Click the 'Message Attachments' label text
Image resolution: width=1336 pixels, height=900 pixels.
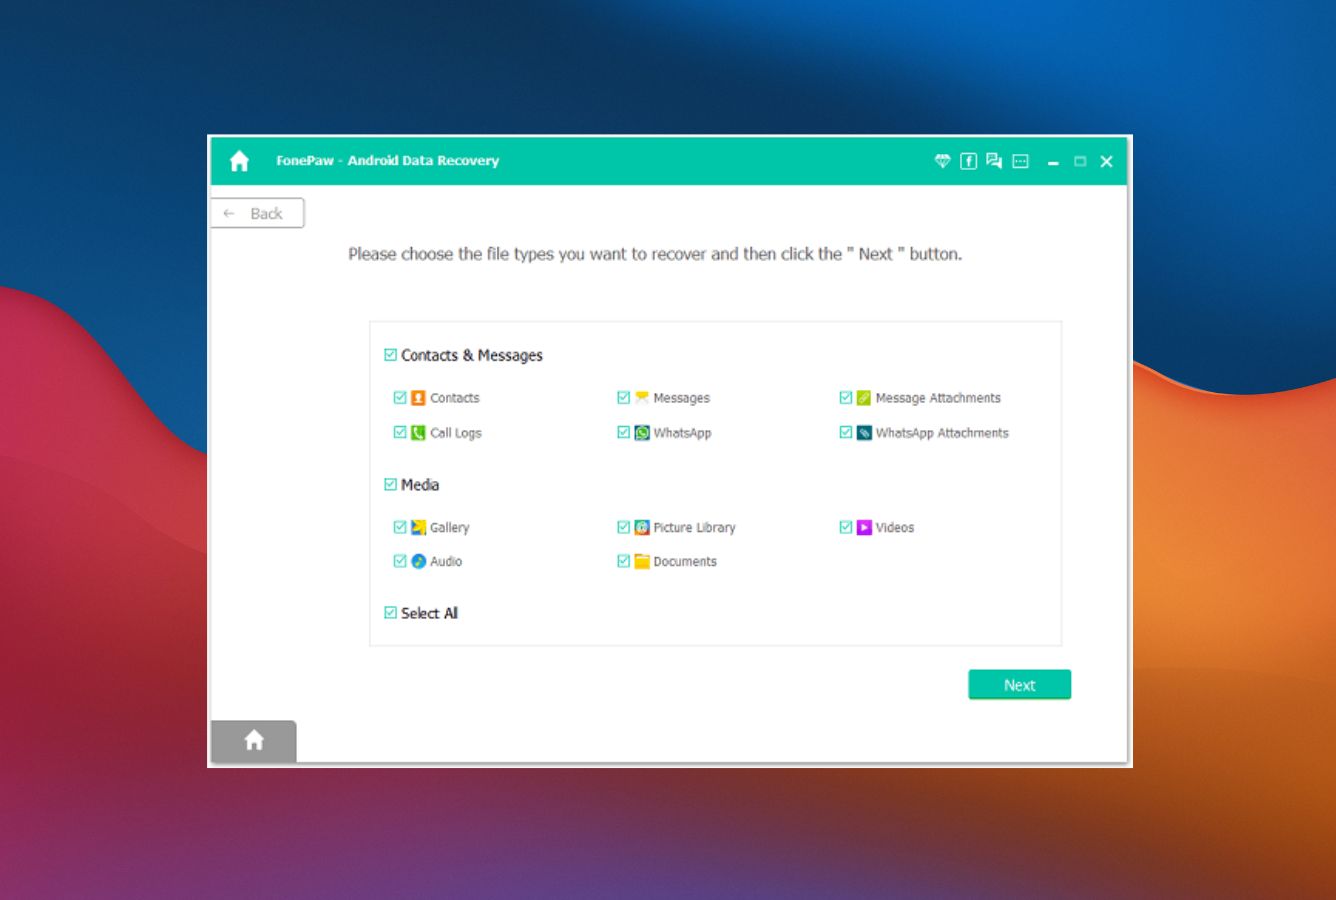pos(938,398)
